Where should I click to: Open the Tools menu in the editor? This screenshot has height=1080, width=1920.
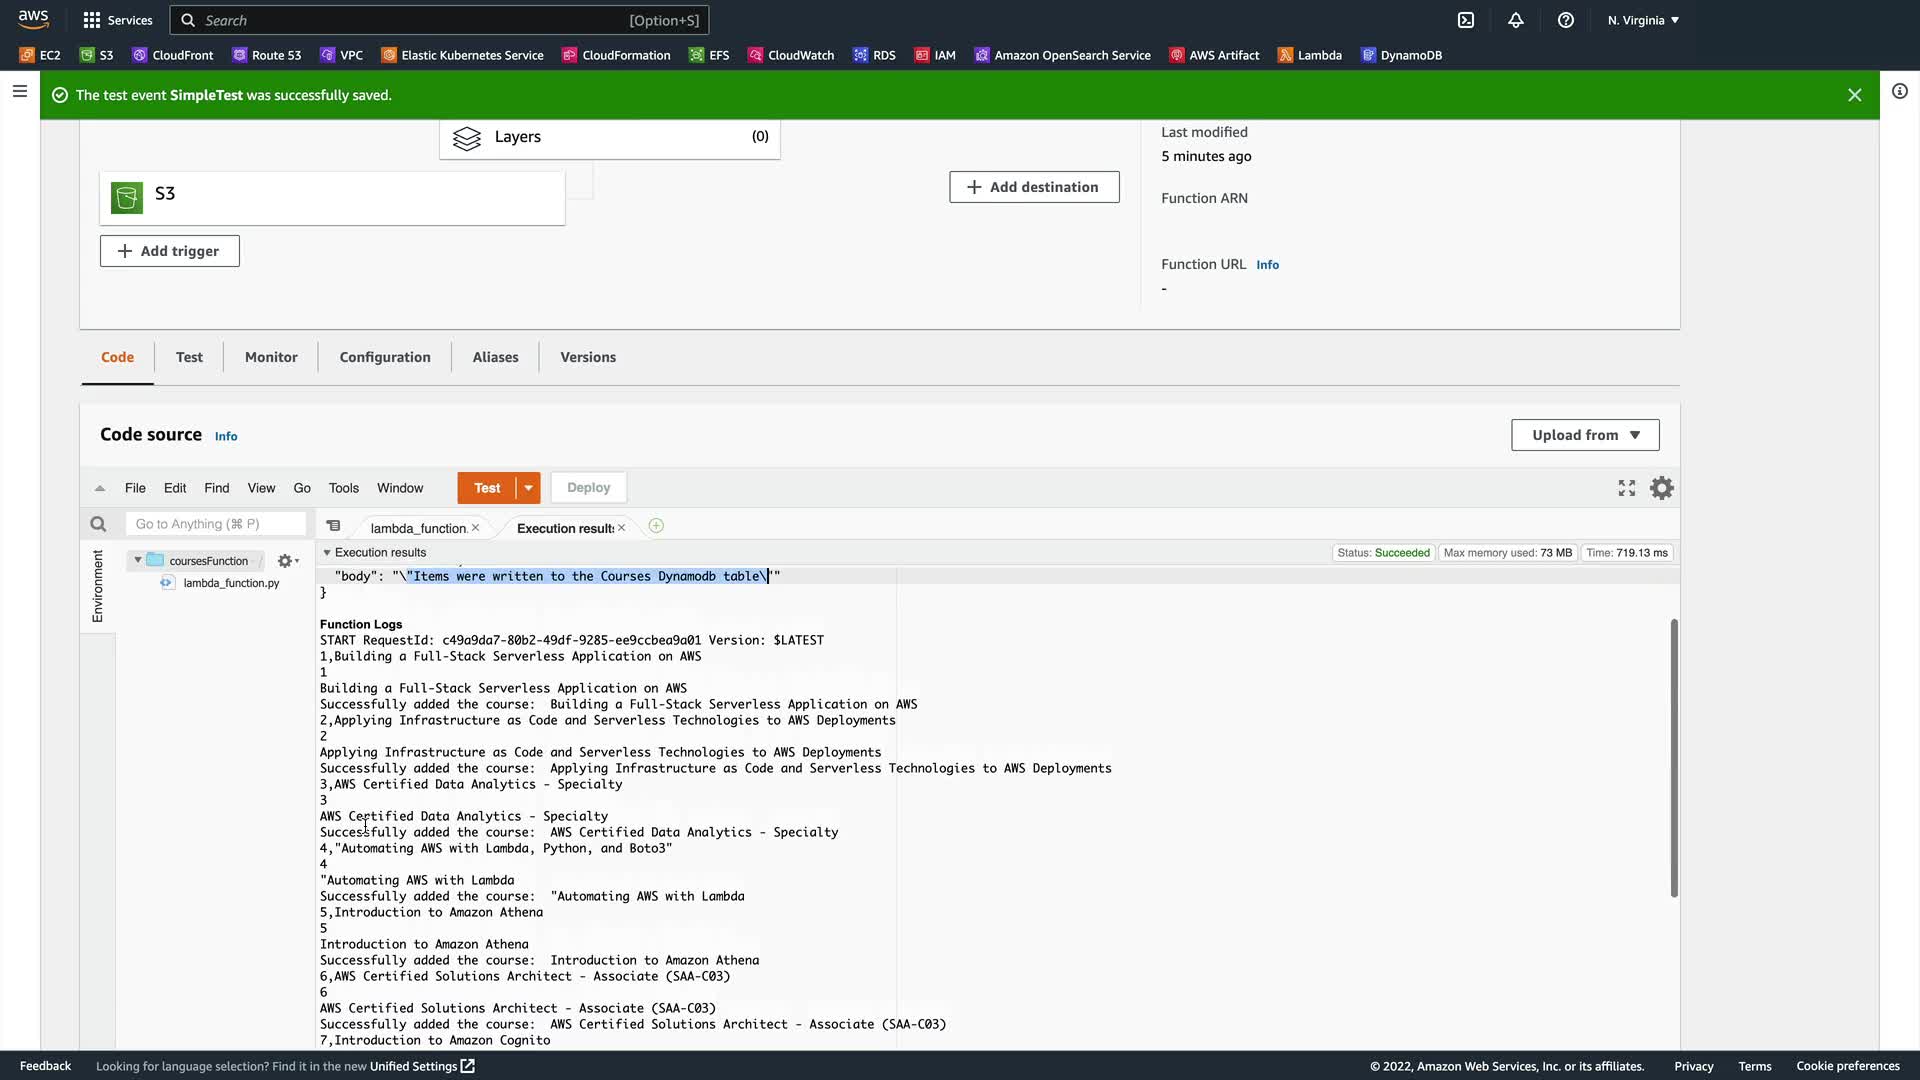[343, 488]
